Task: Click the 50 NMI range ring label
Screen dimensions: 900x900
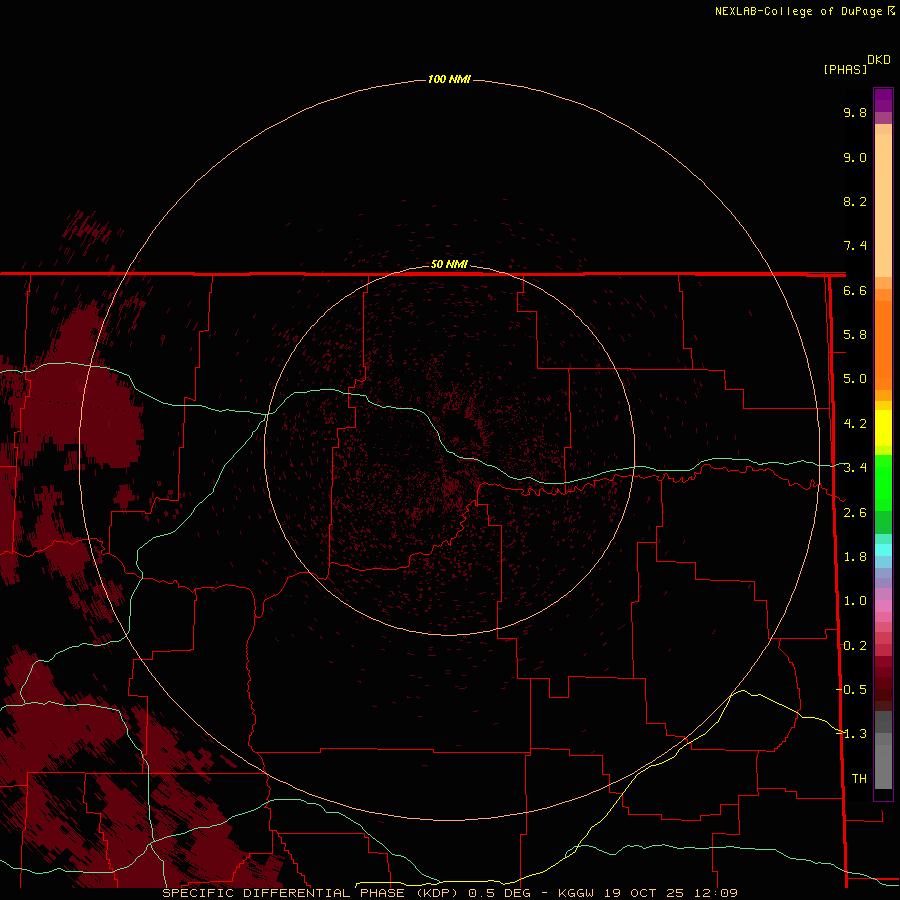Action: (x=449, y=264)
